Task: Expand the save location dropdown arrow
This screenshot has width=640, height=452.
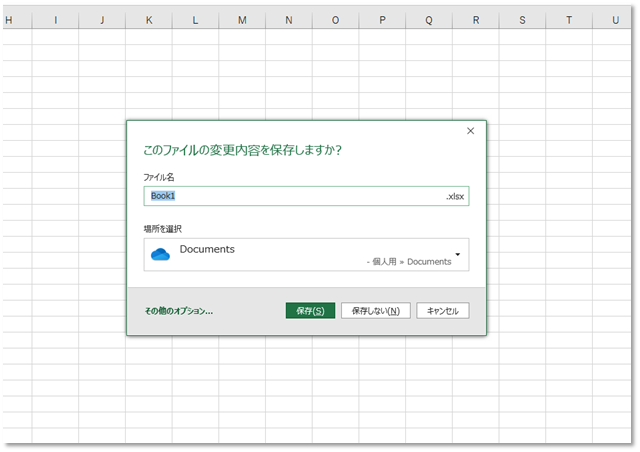Action: coord(458,254)
